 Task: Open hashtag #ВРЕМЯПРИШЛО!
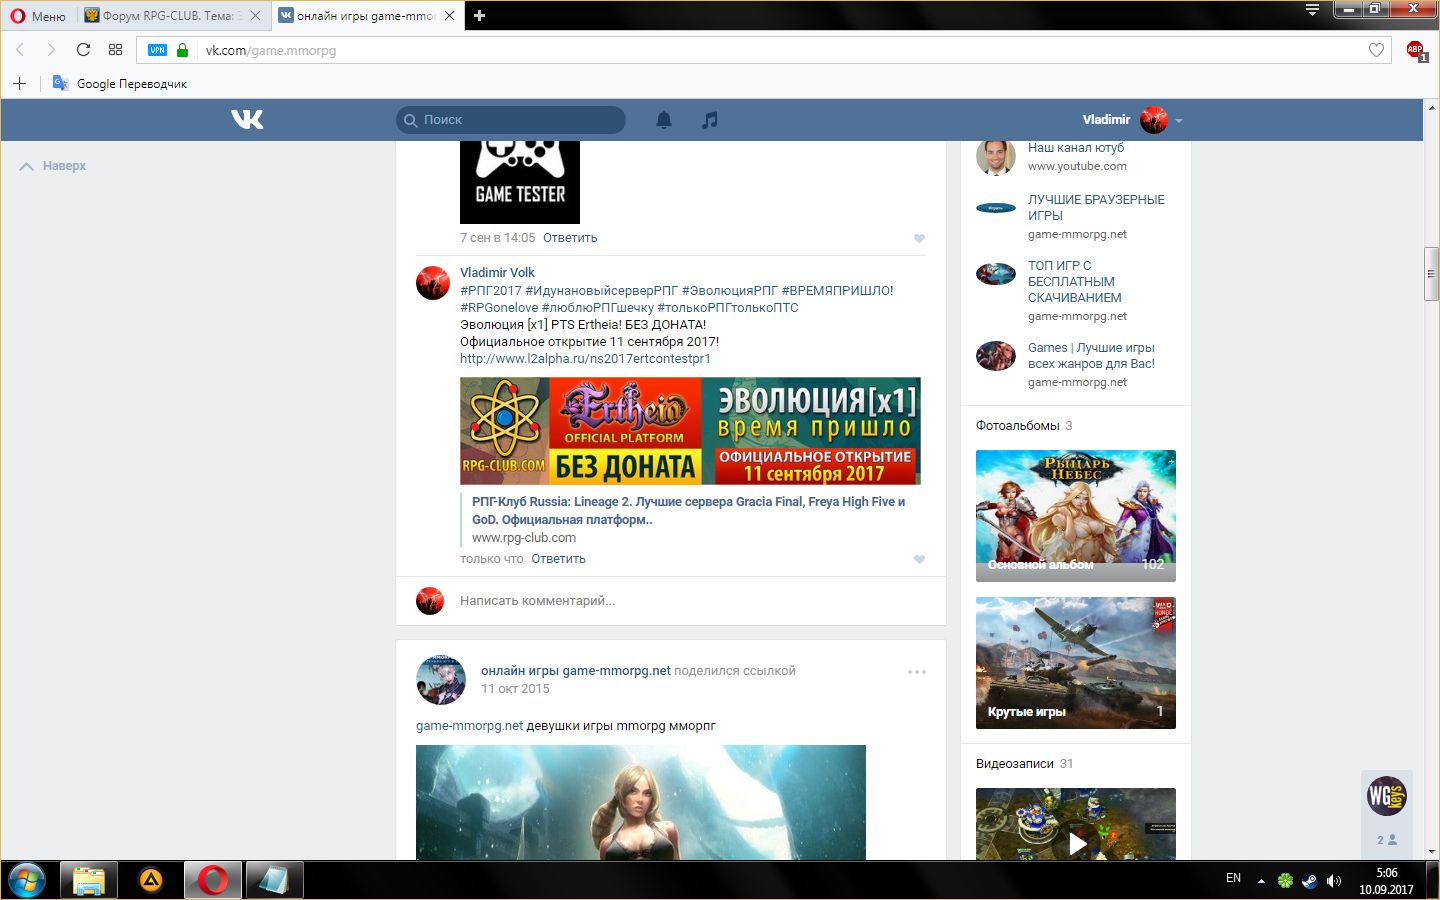click(837, 290)
